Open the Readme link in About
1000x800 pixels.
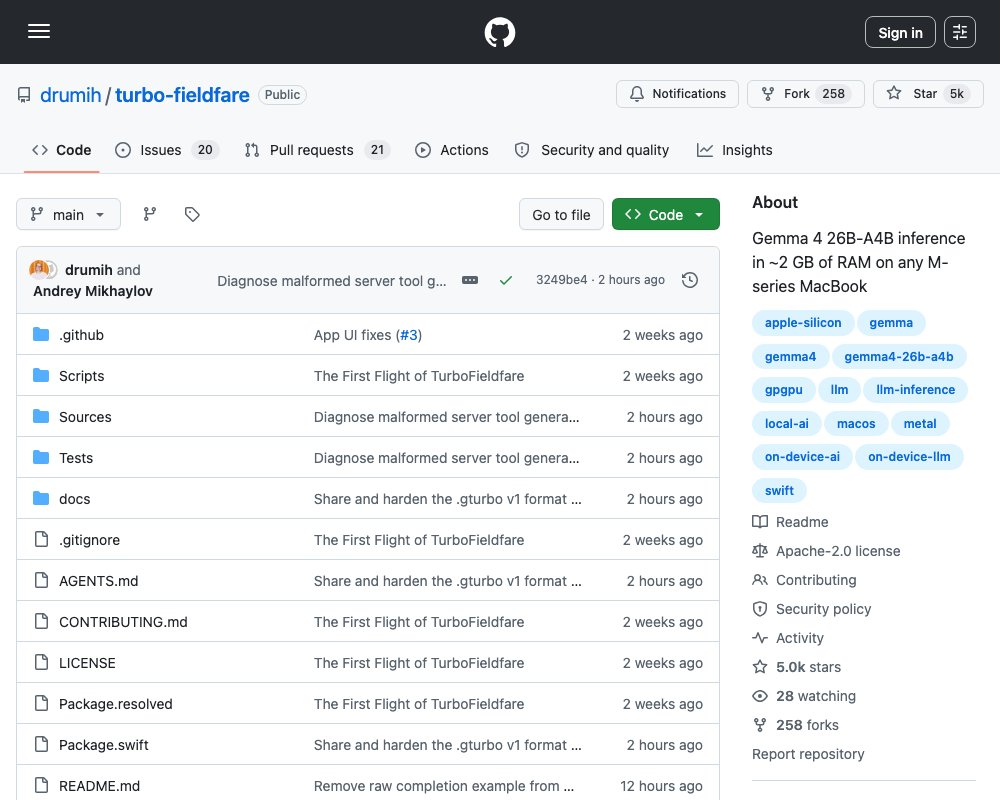pyautogui.click(x=790, y=522)
